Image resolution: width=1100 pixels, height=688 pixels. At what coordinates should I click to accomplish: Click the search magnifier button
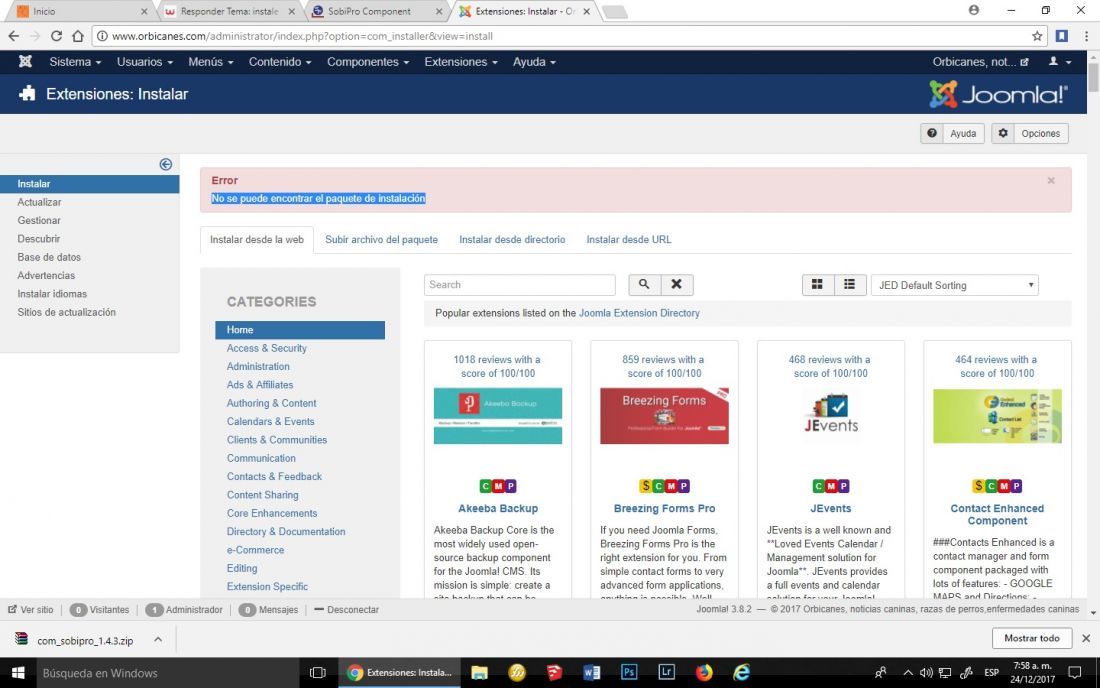[644, 284]
